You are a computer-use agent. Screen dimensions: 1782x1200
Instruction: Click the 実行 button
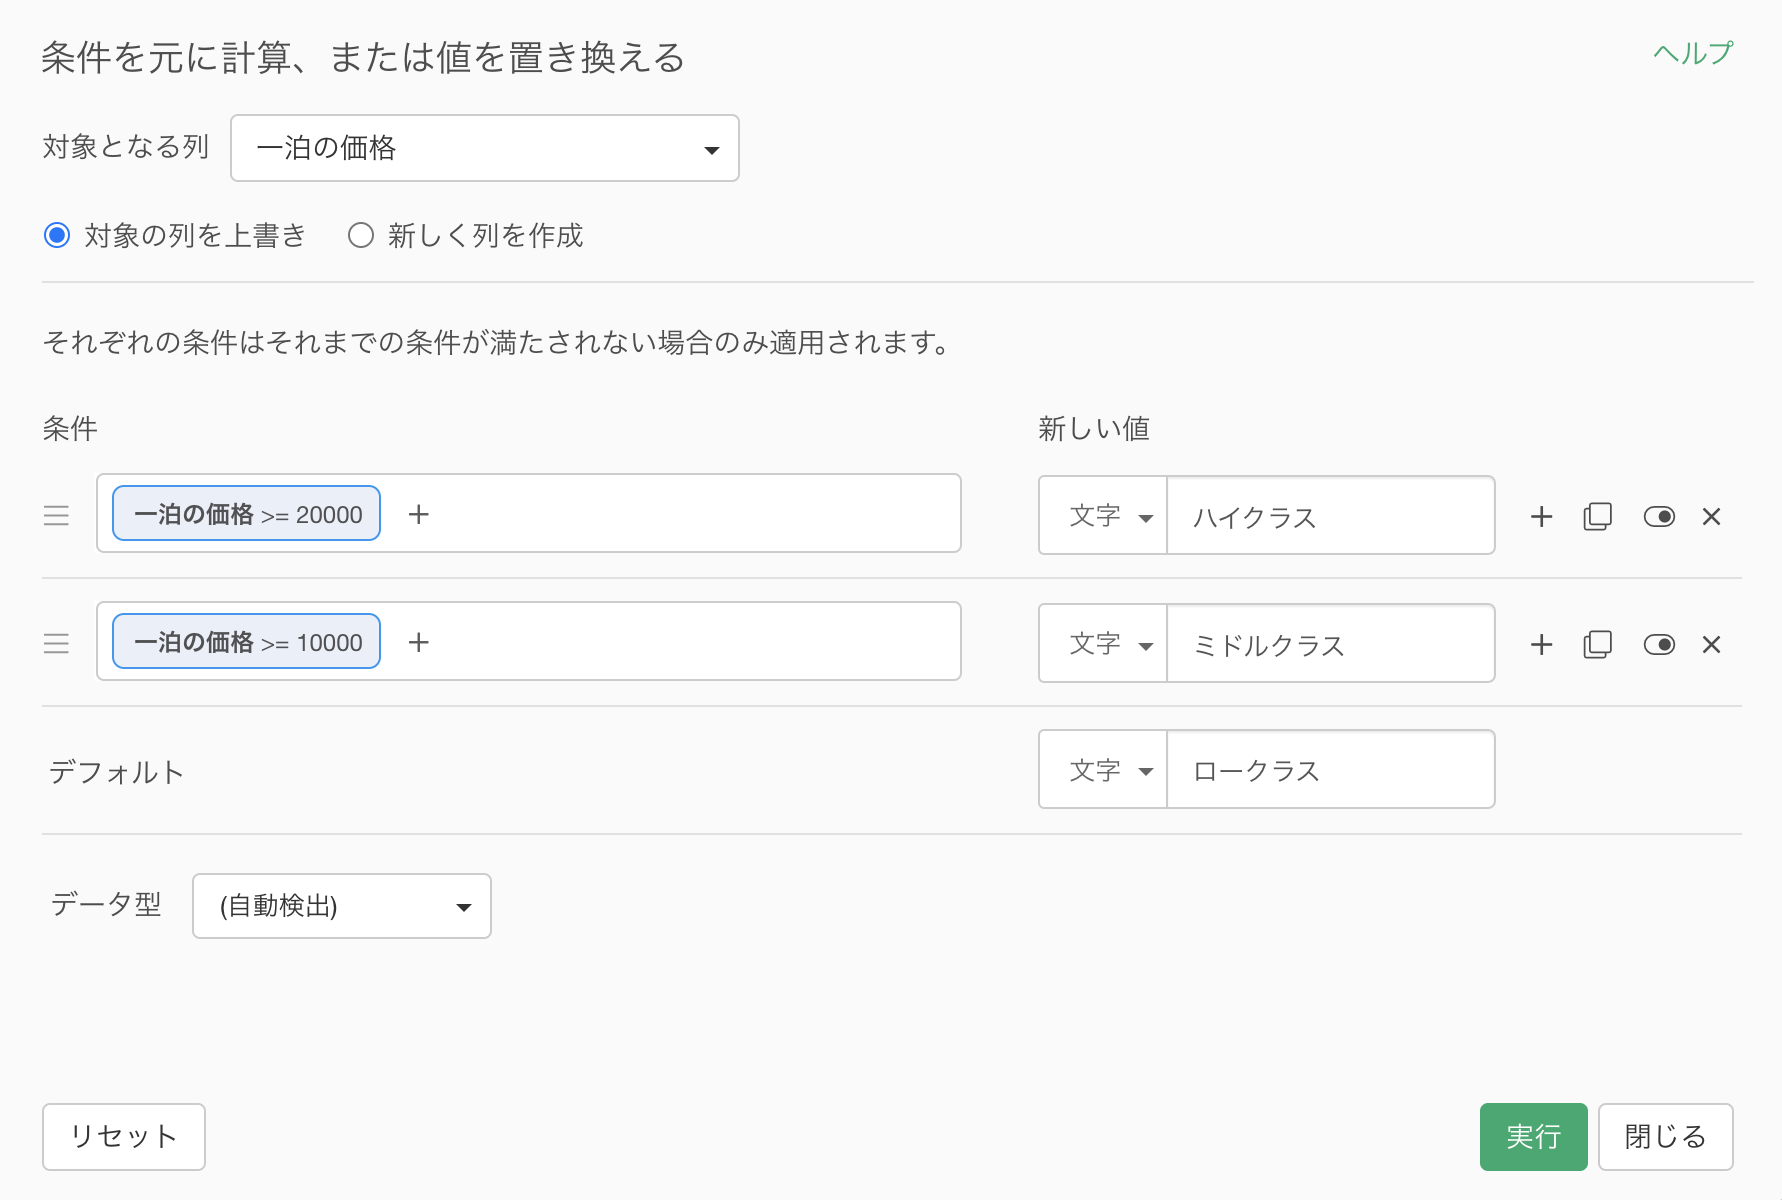tap(1532, 1136)
